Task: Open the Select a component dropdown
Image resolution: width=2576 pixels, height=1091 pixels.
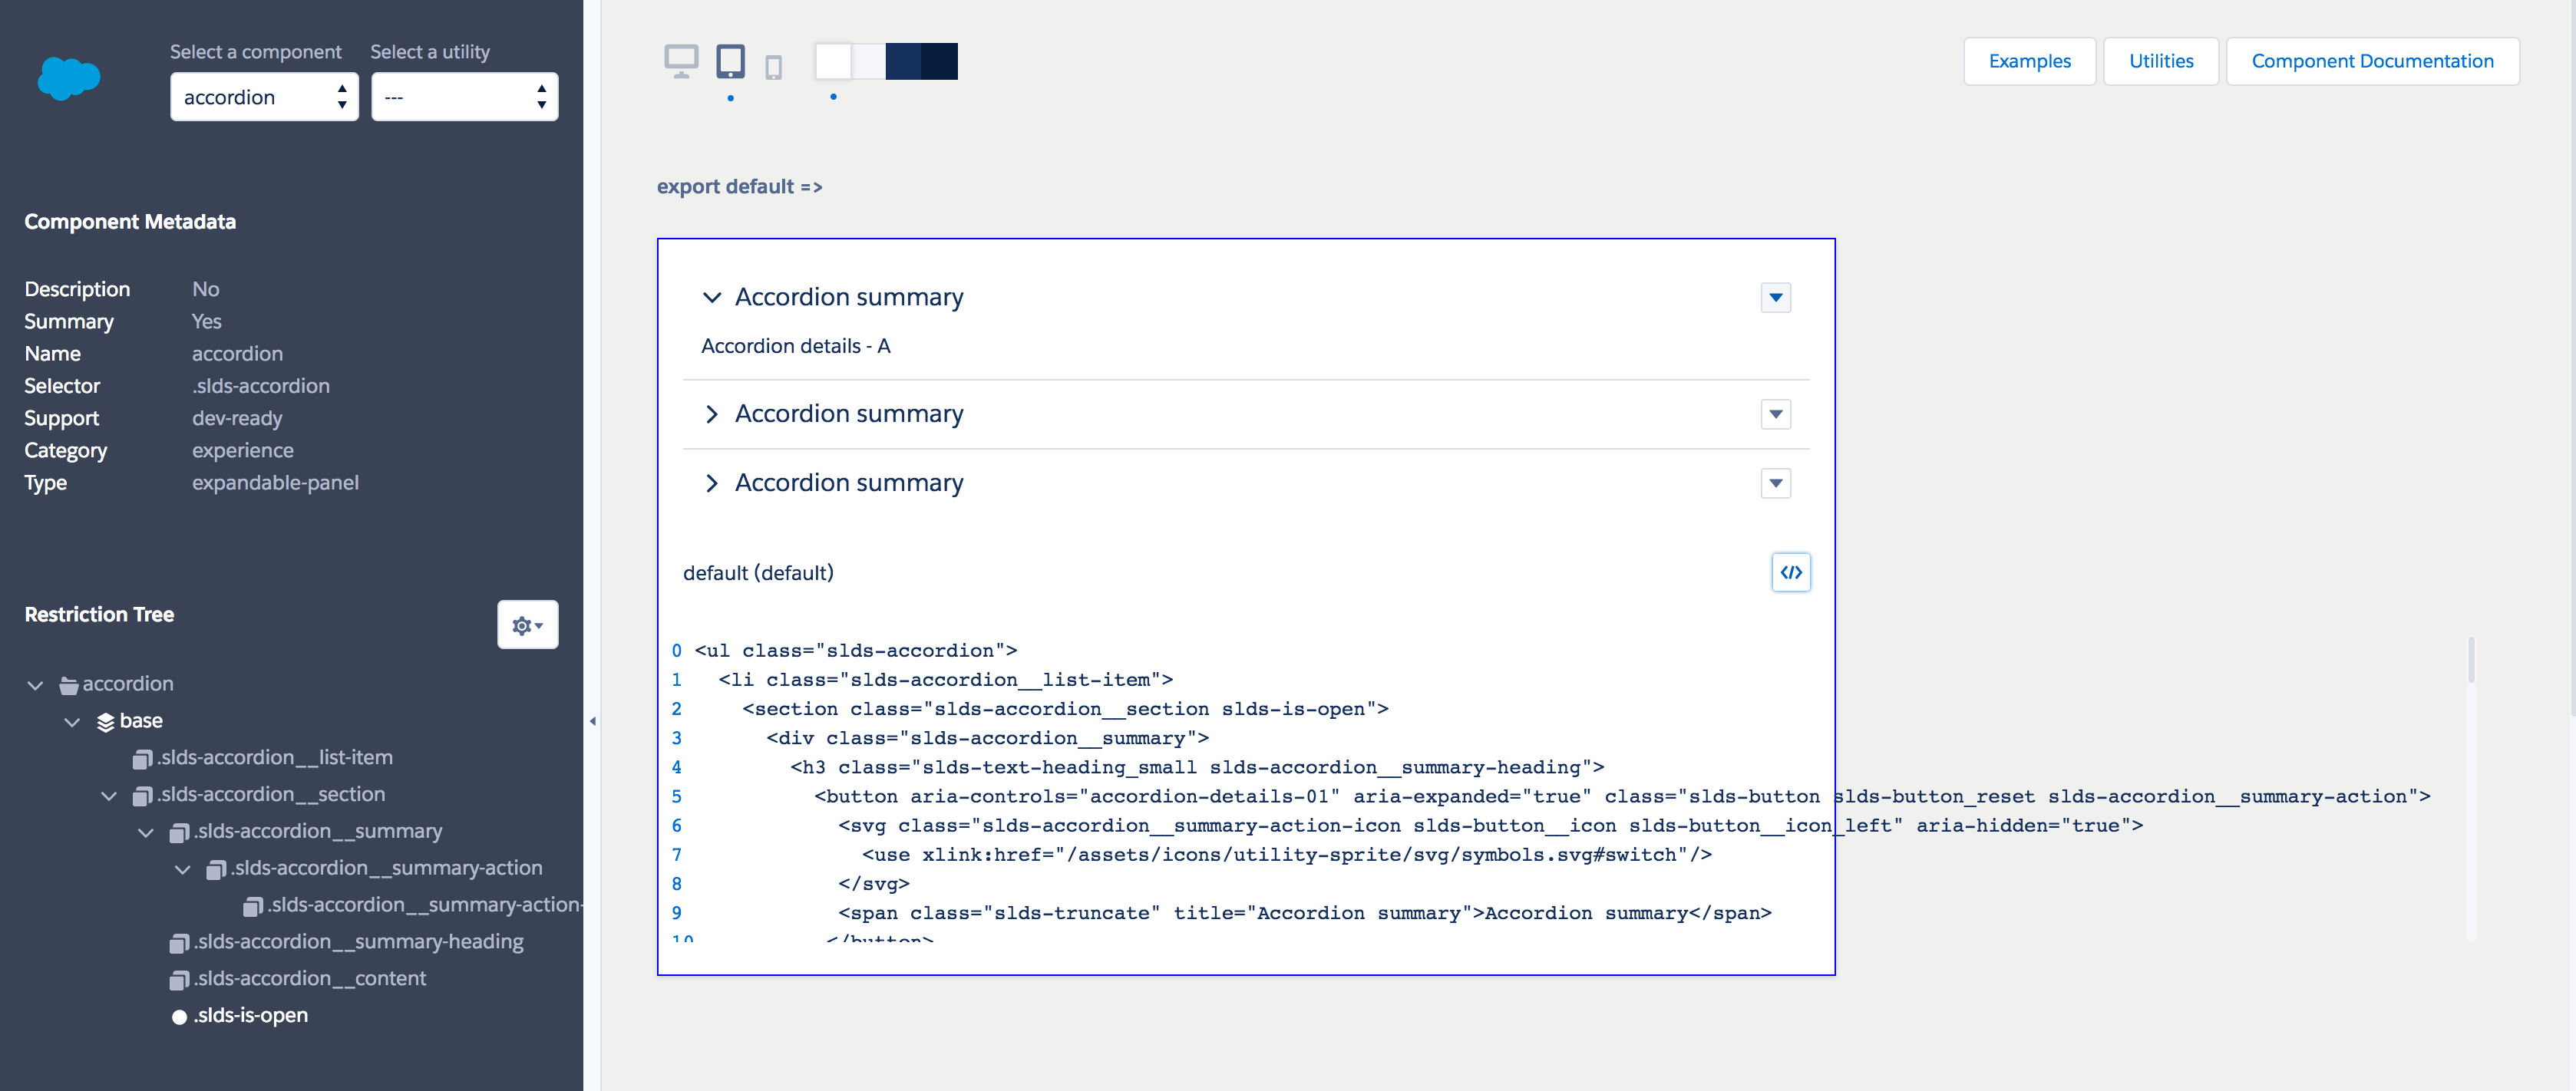Action: coord(264,97)
